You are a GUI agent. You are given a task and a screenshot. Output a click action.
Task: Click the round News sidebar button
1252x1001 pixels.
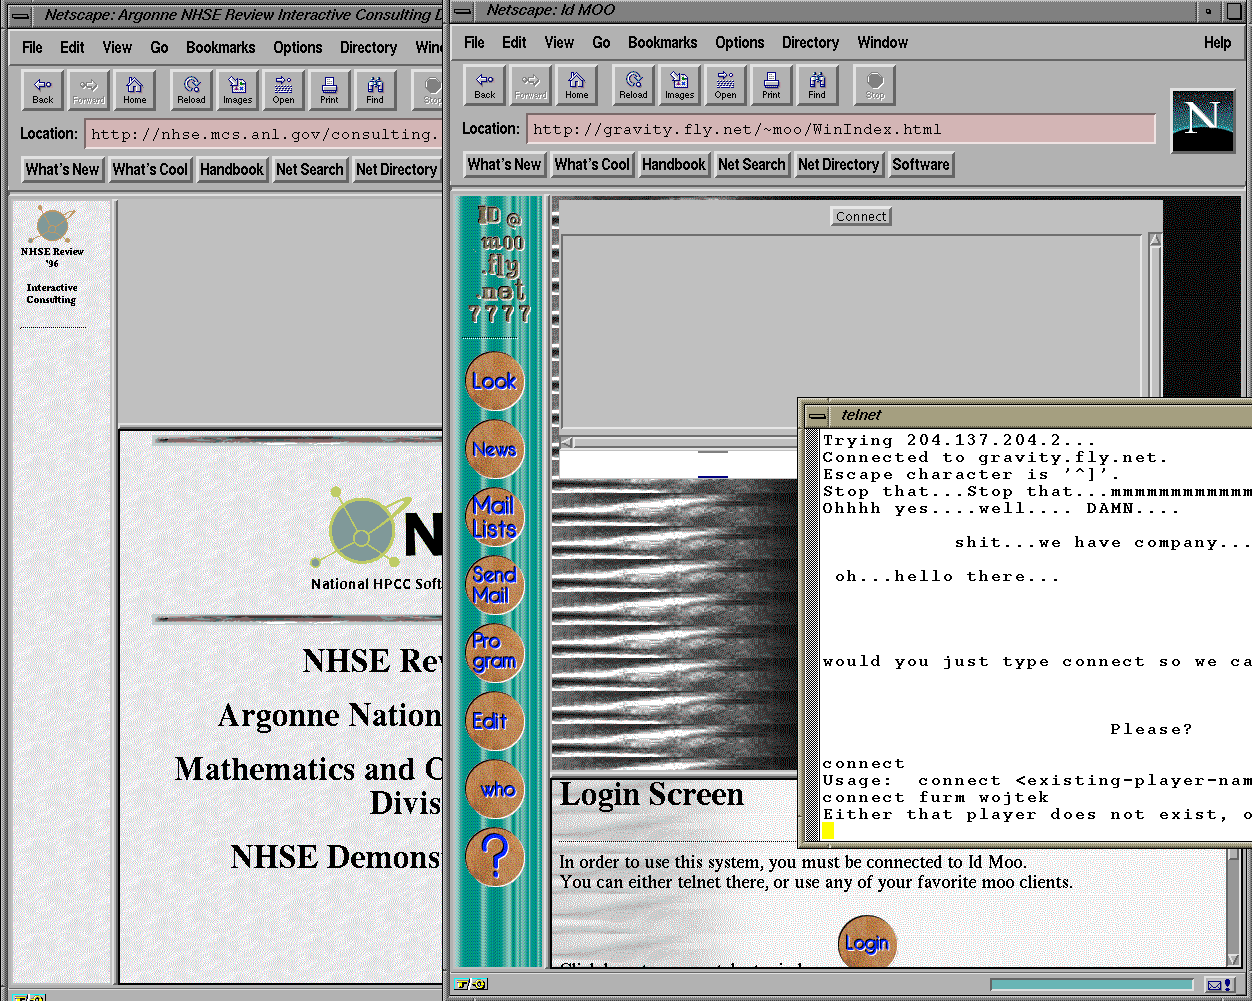click(x=494, y=450)
